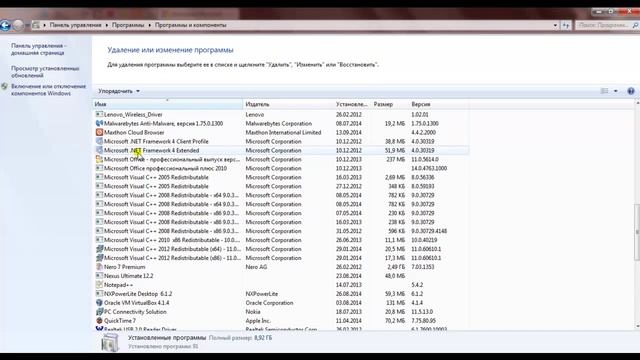Screen dimensions: 640x360
Task: Select Malwarebytes Anti-Malware program icon
Action: pyautogui.click(x=99, y=123)
